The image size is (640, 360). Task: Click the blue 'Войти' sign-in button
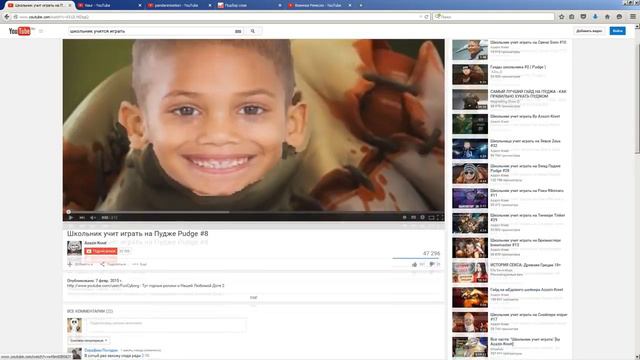[617, 31]
